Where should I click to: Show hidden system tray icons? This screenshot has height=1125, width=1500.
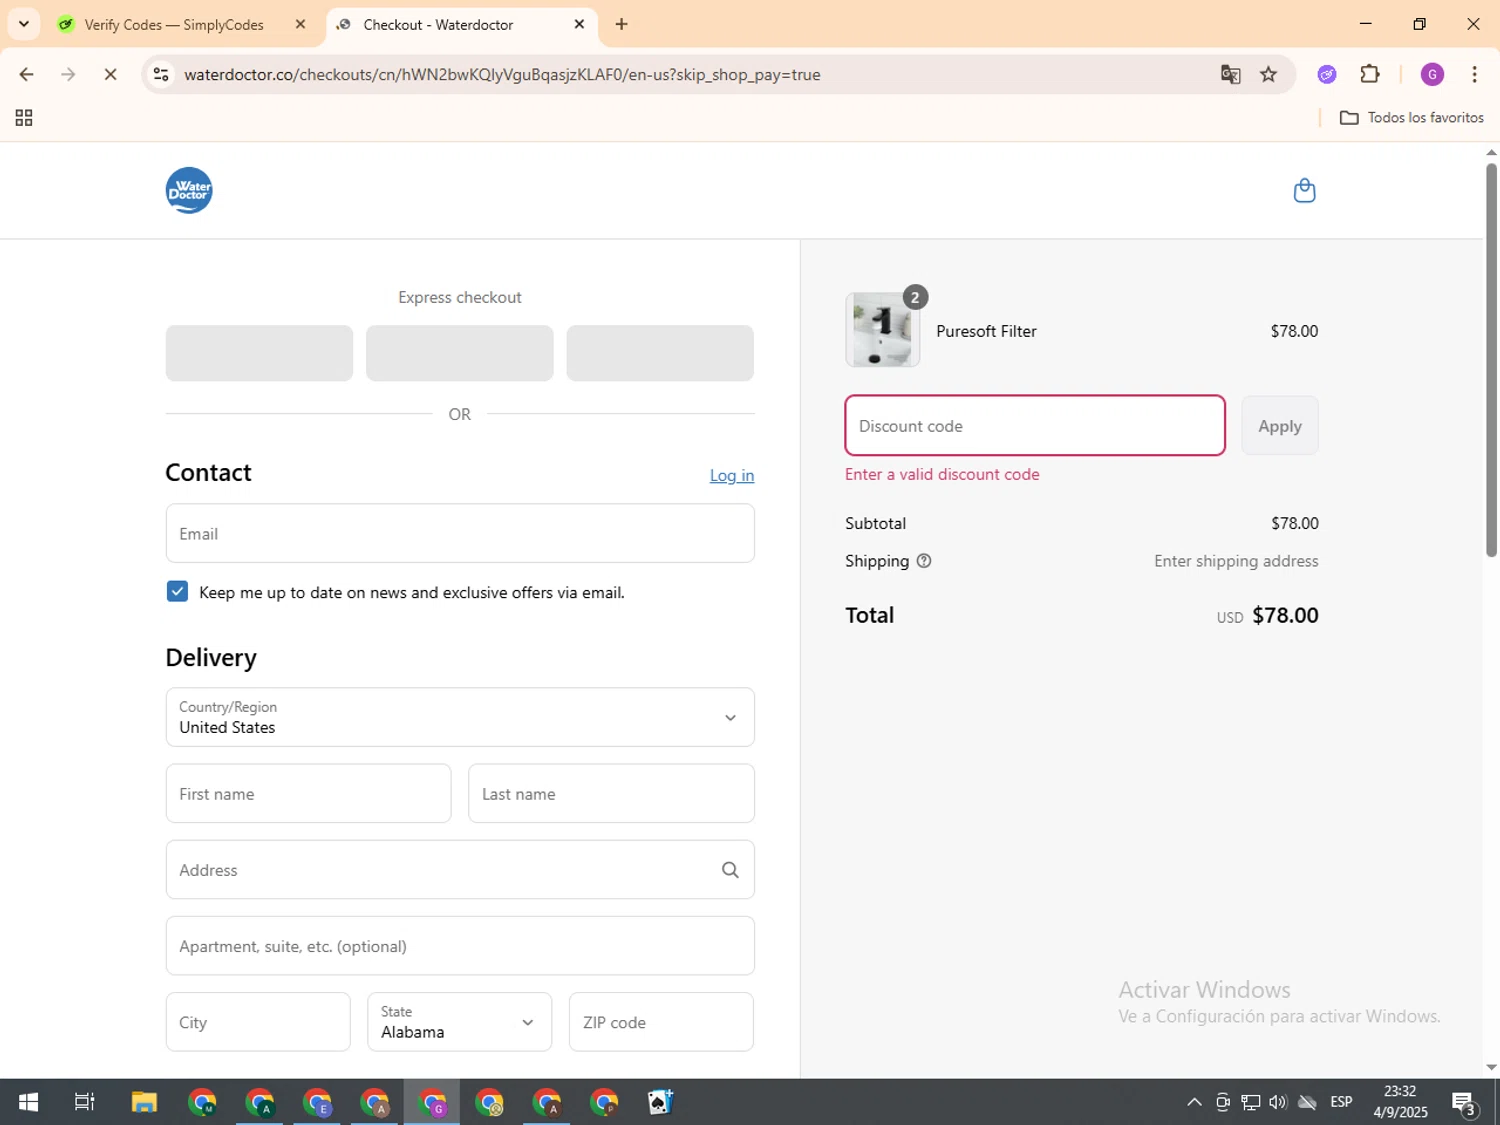click(1194, 1102)
